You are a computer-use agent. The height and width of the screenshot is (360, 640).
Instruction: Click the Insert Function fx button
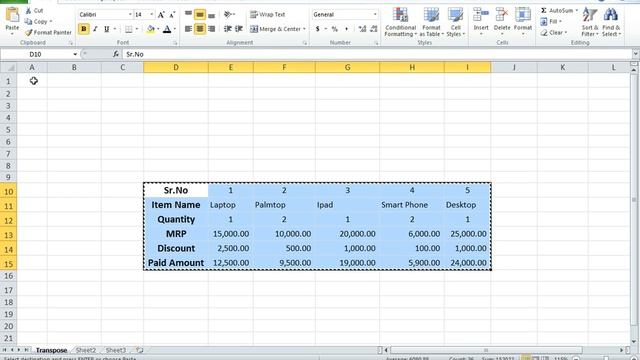(116, 54)
